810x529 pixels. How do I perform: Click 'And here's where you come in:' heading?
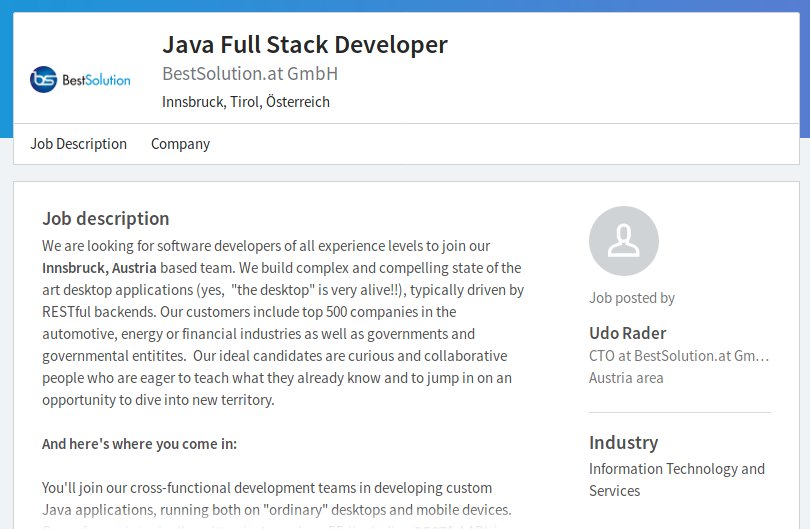click(139, 444)
